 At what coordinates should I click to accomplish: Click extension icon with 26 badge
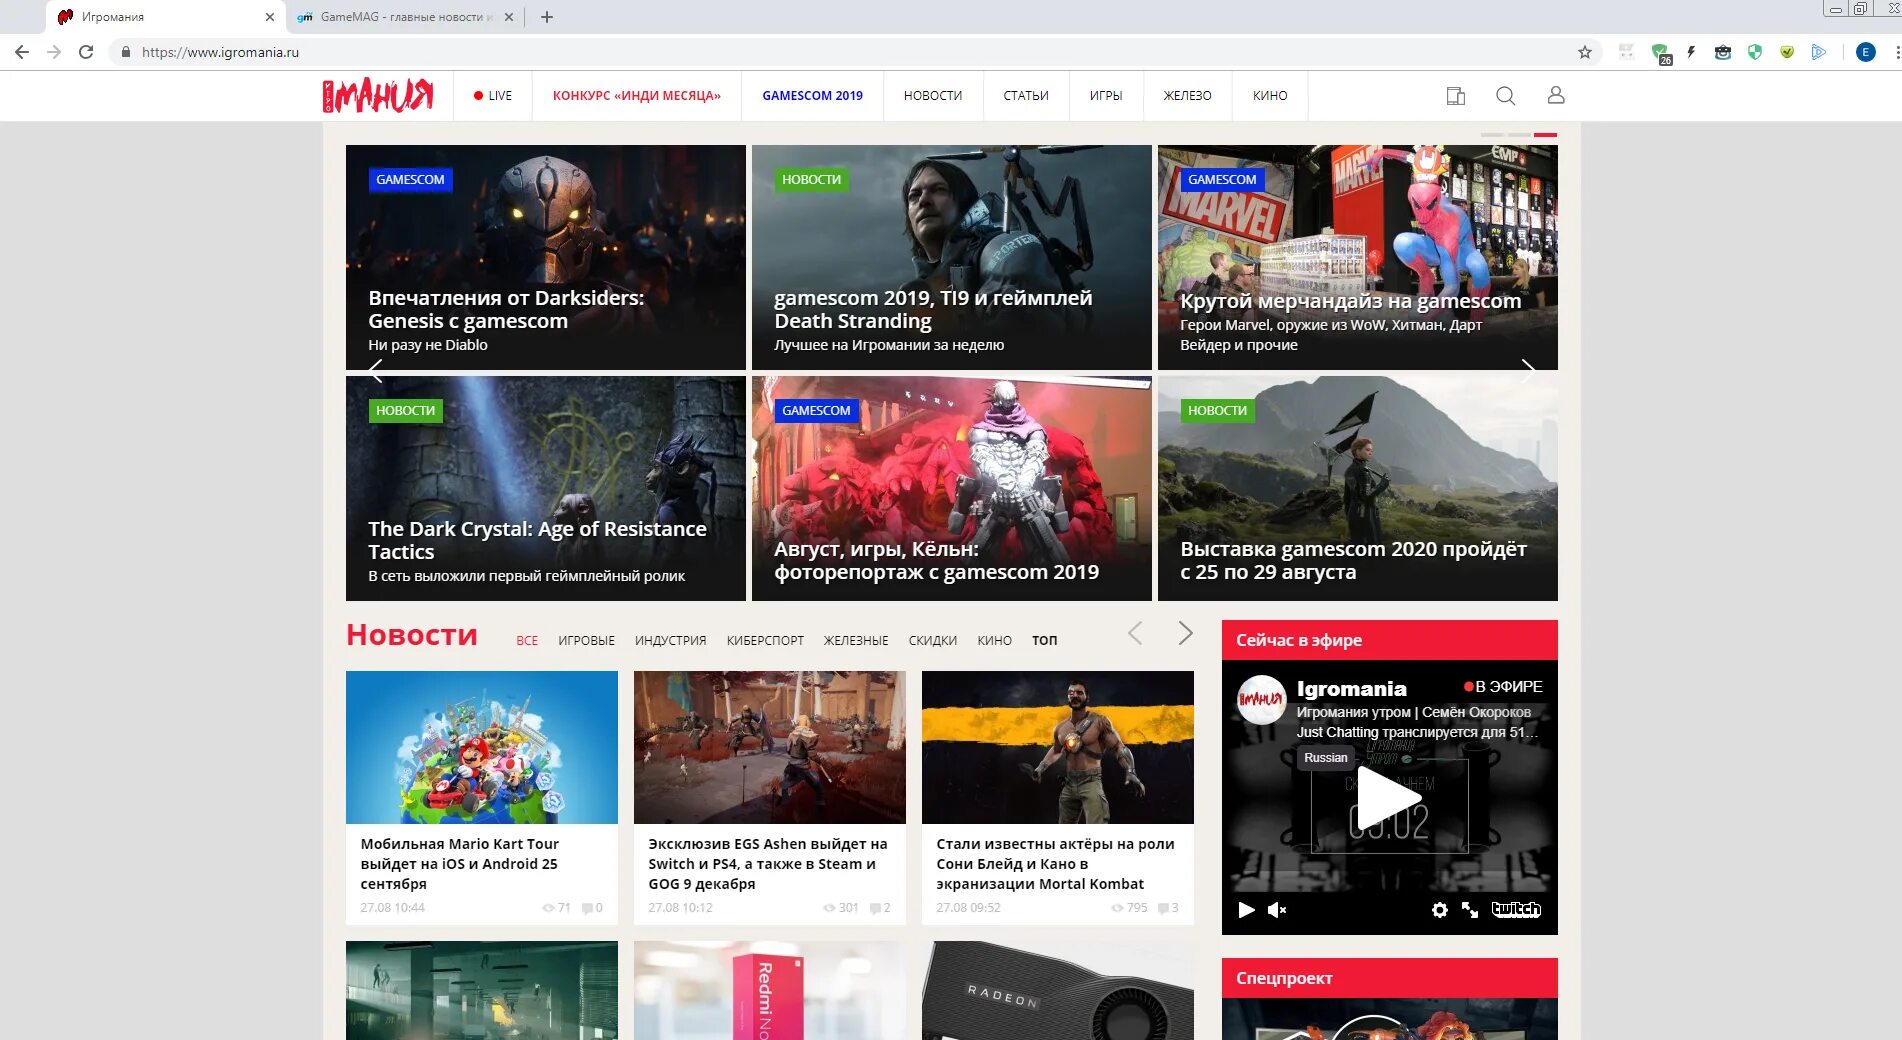click(1661, 54)
